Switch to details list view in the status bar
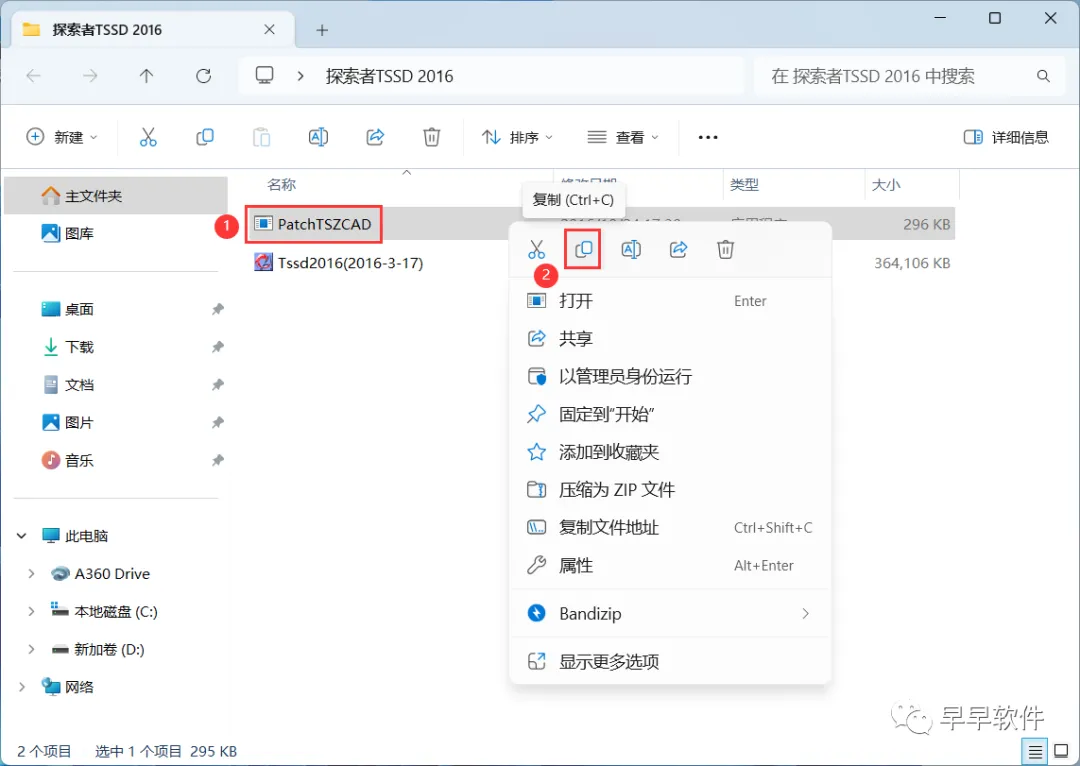Screen dimensions: 1080x766 [1035, 751]
